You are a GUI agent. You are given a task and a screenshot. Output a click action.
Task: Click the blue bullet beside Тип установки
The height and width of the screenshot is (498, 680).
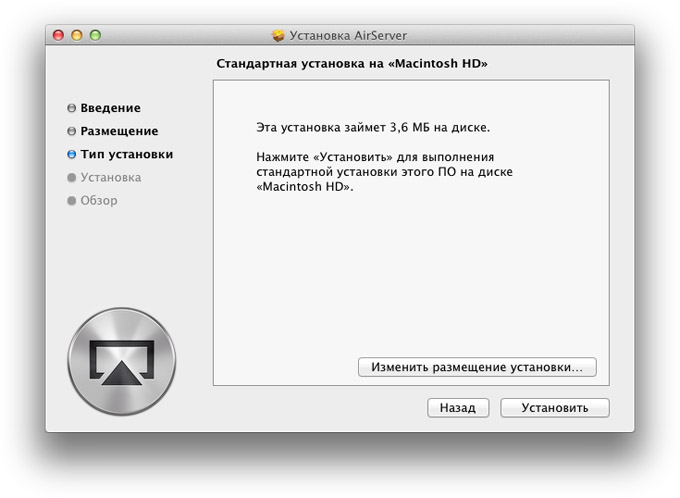pos(72,154)
